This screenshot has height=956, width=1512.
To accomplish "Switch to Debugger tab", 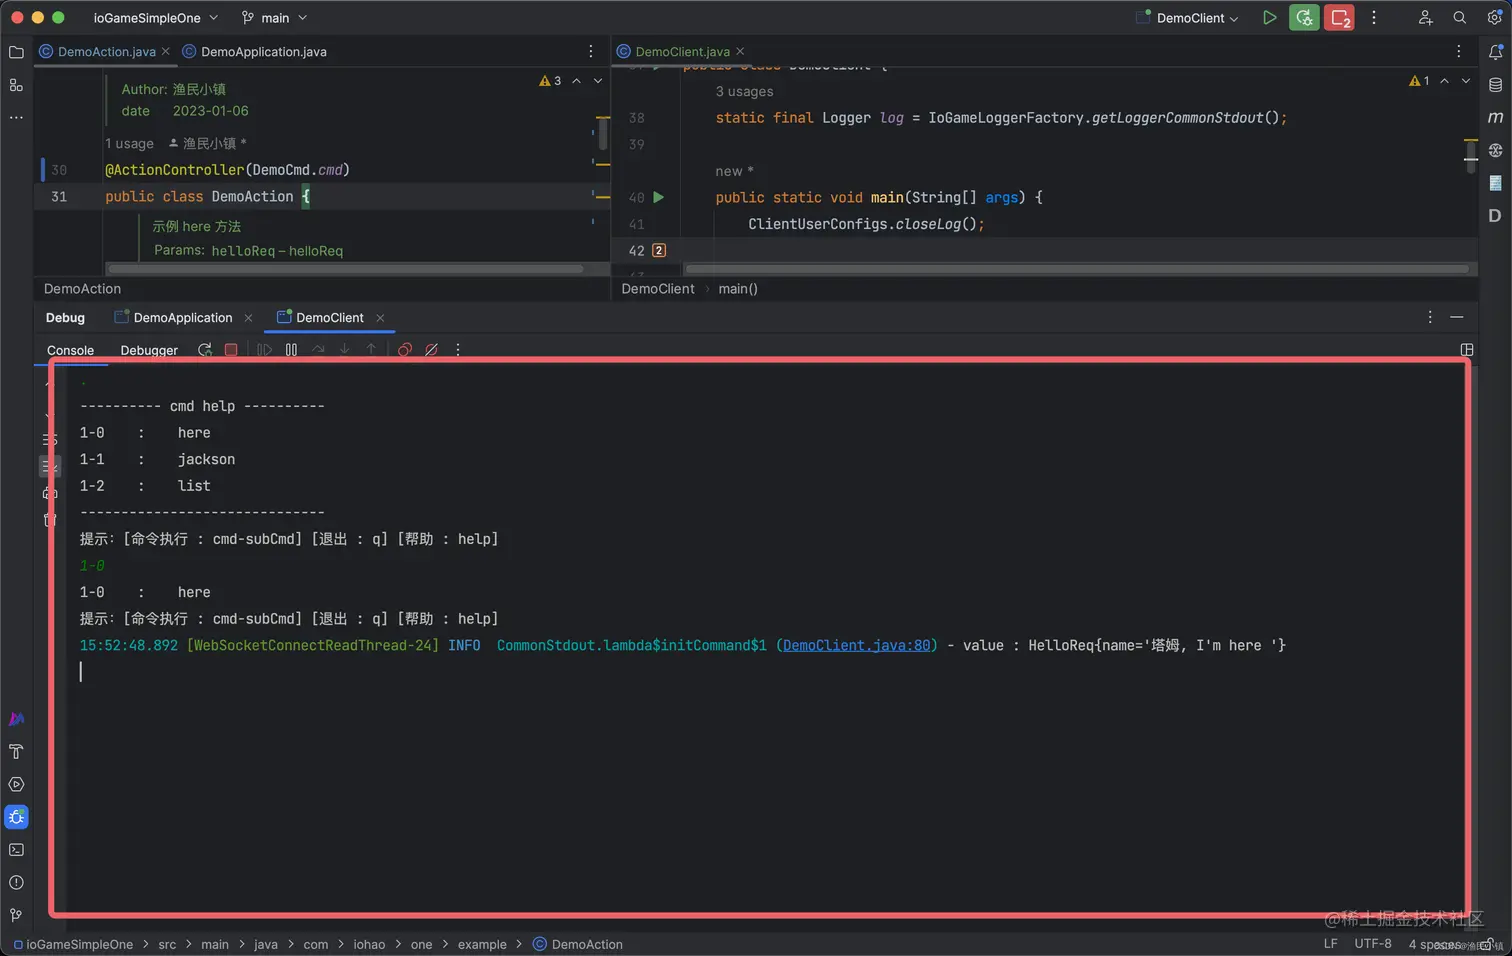I will click(x=149, y=350).
